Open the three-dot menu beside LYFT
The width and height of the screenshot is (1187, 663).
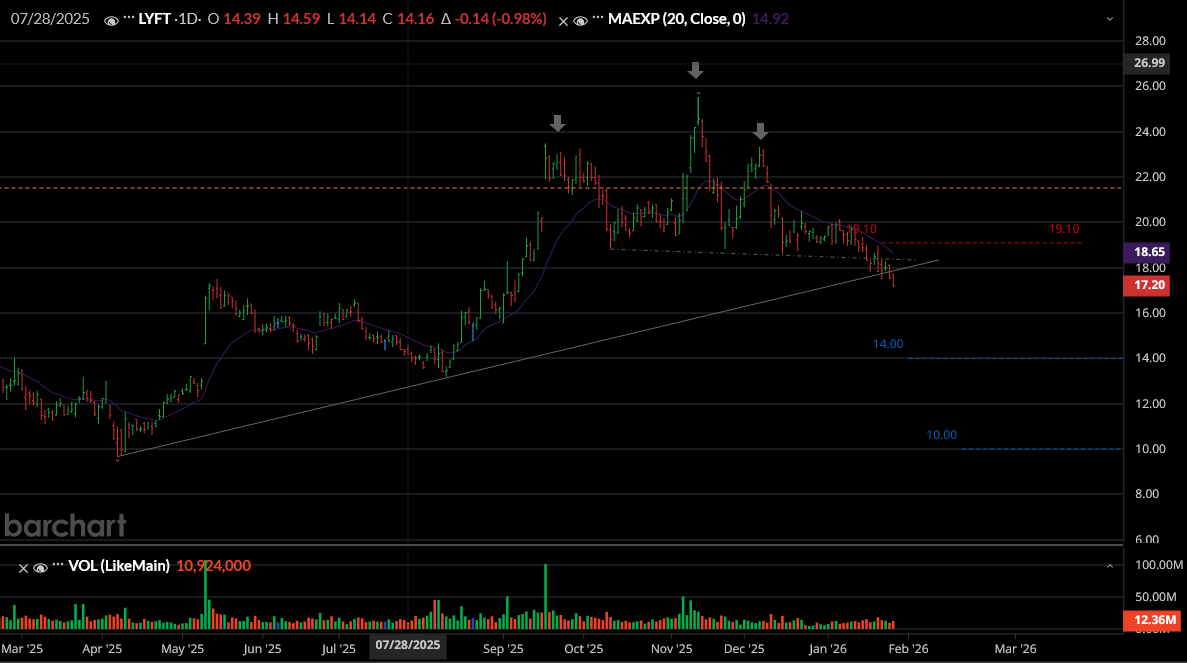(x=128, y=19)
